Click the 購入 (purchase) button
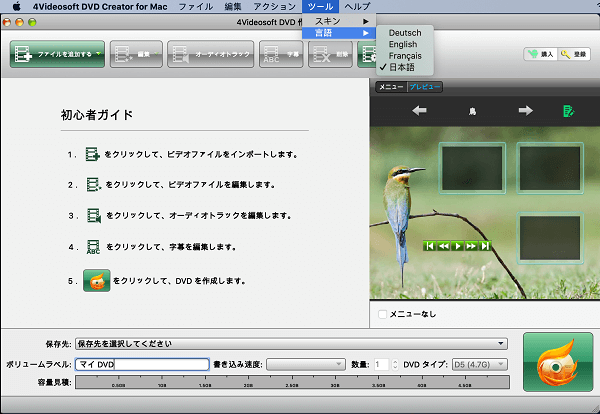 pyautogui.click(x=539, y=54)
